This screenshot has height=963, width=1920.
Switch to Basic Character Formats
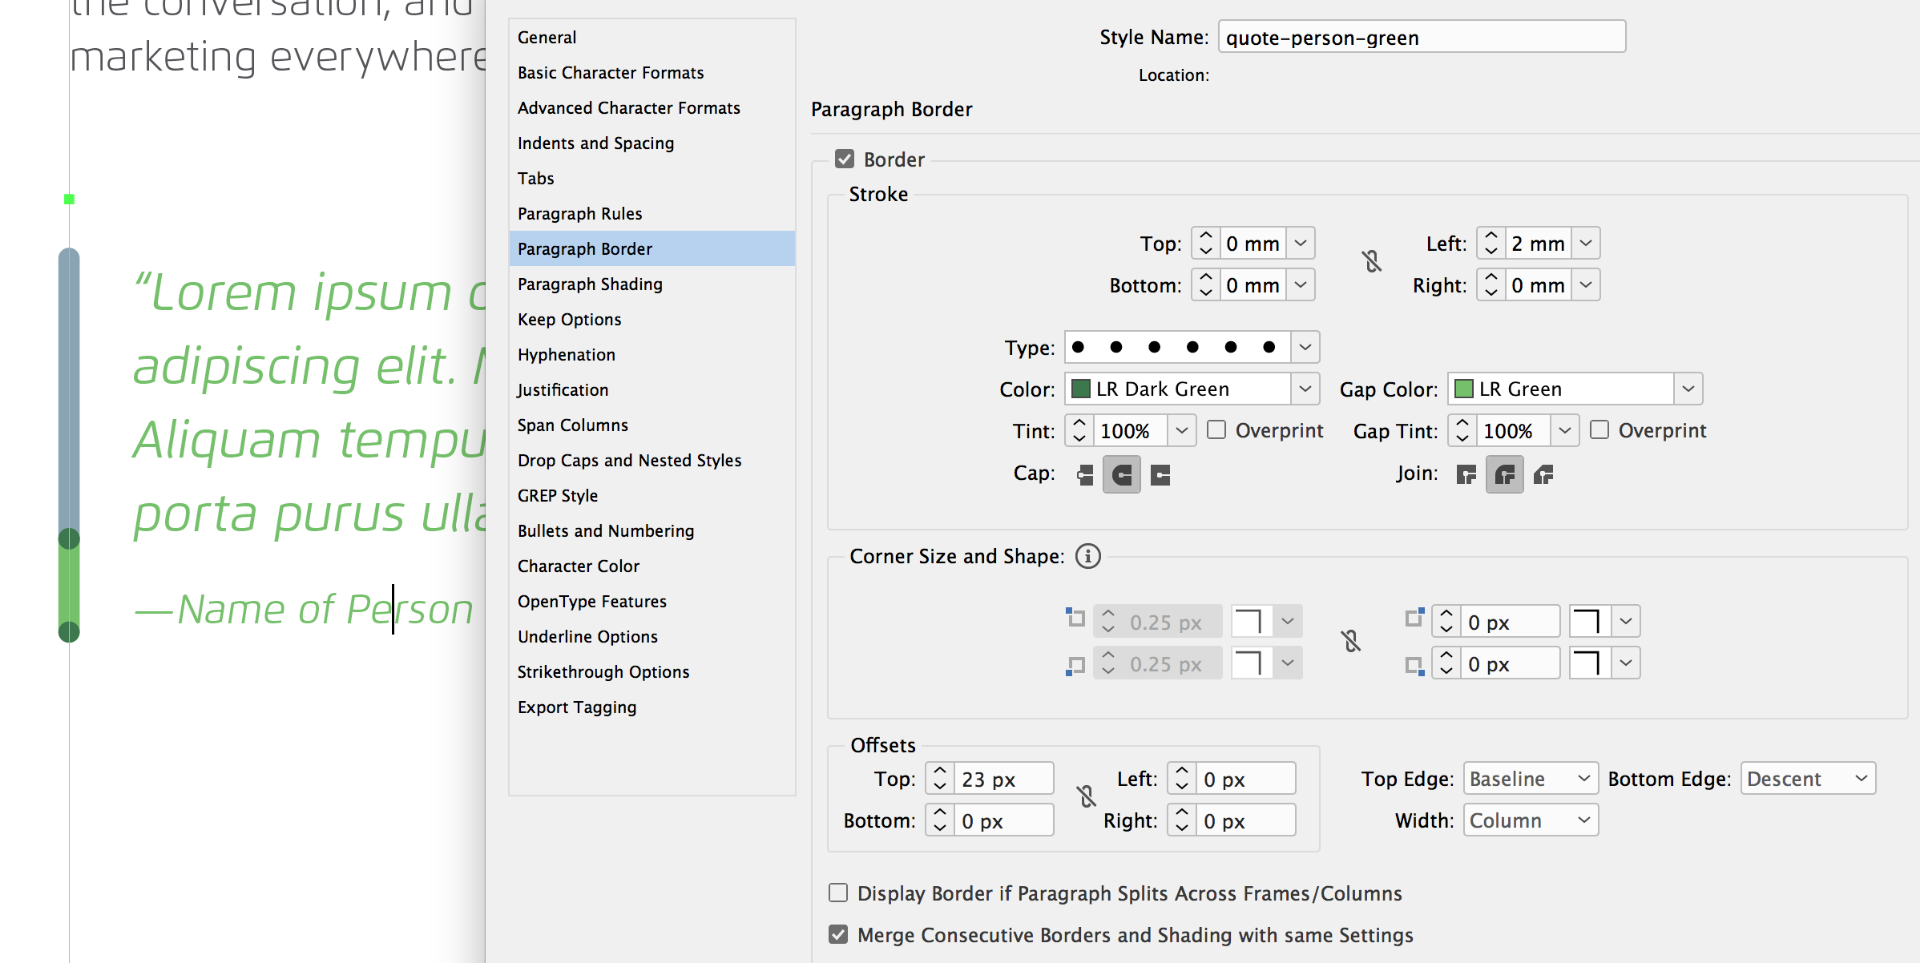pyautogui.click(x=610, y=73)
